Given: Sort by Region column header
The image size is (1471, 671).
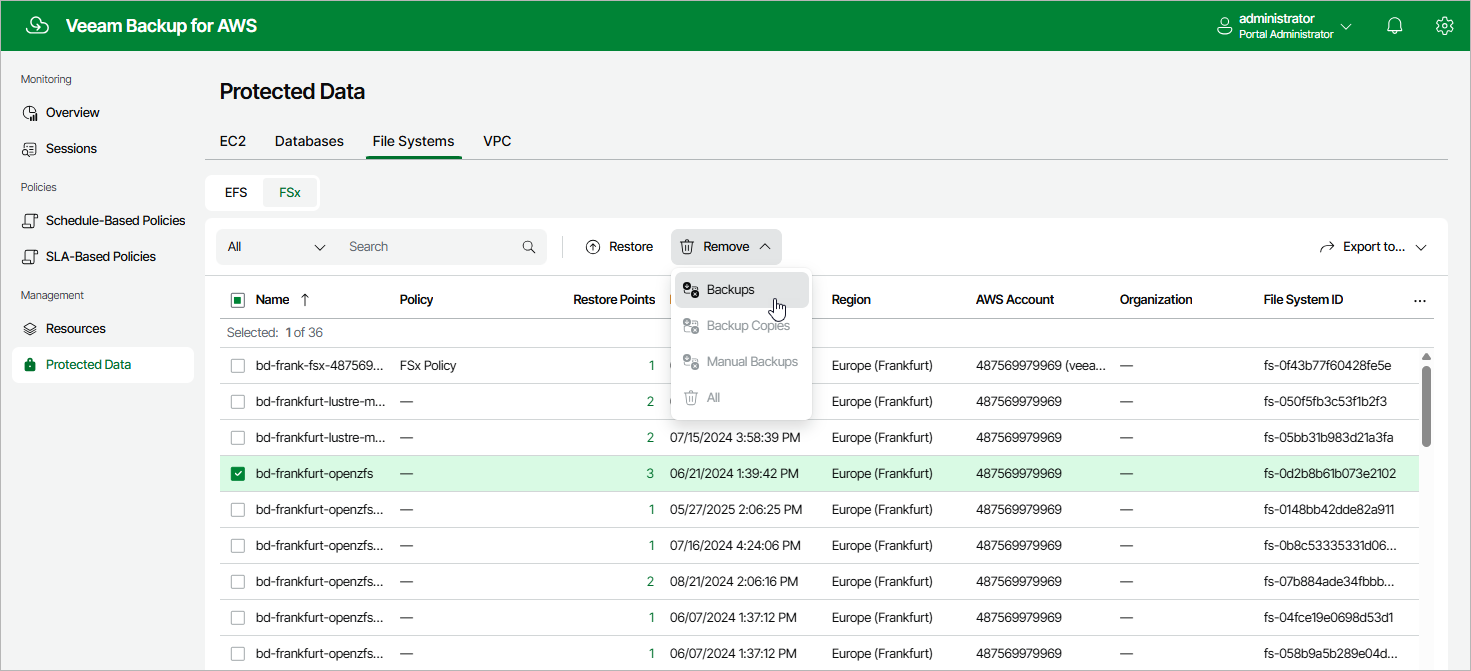Looking at the screenshot, I should pos(851,300).
